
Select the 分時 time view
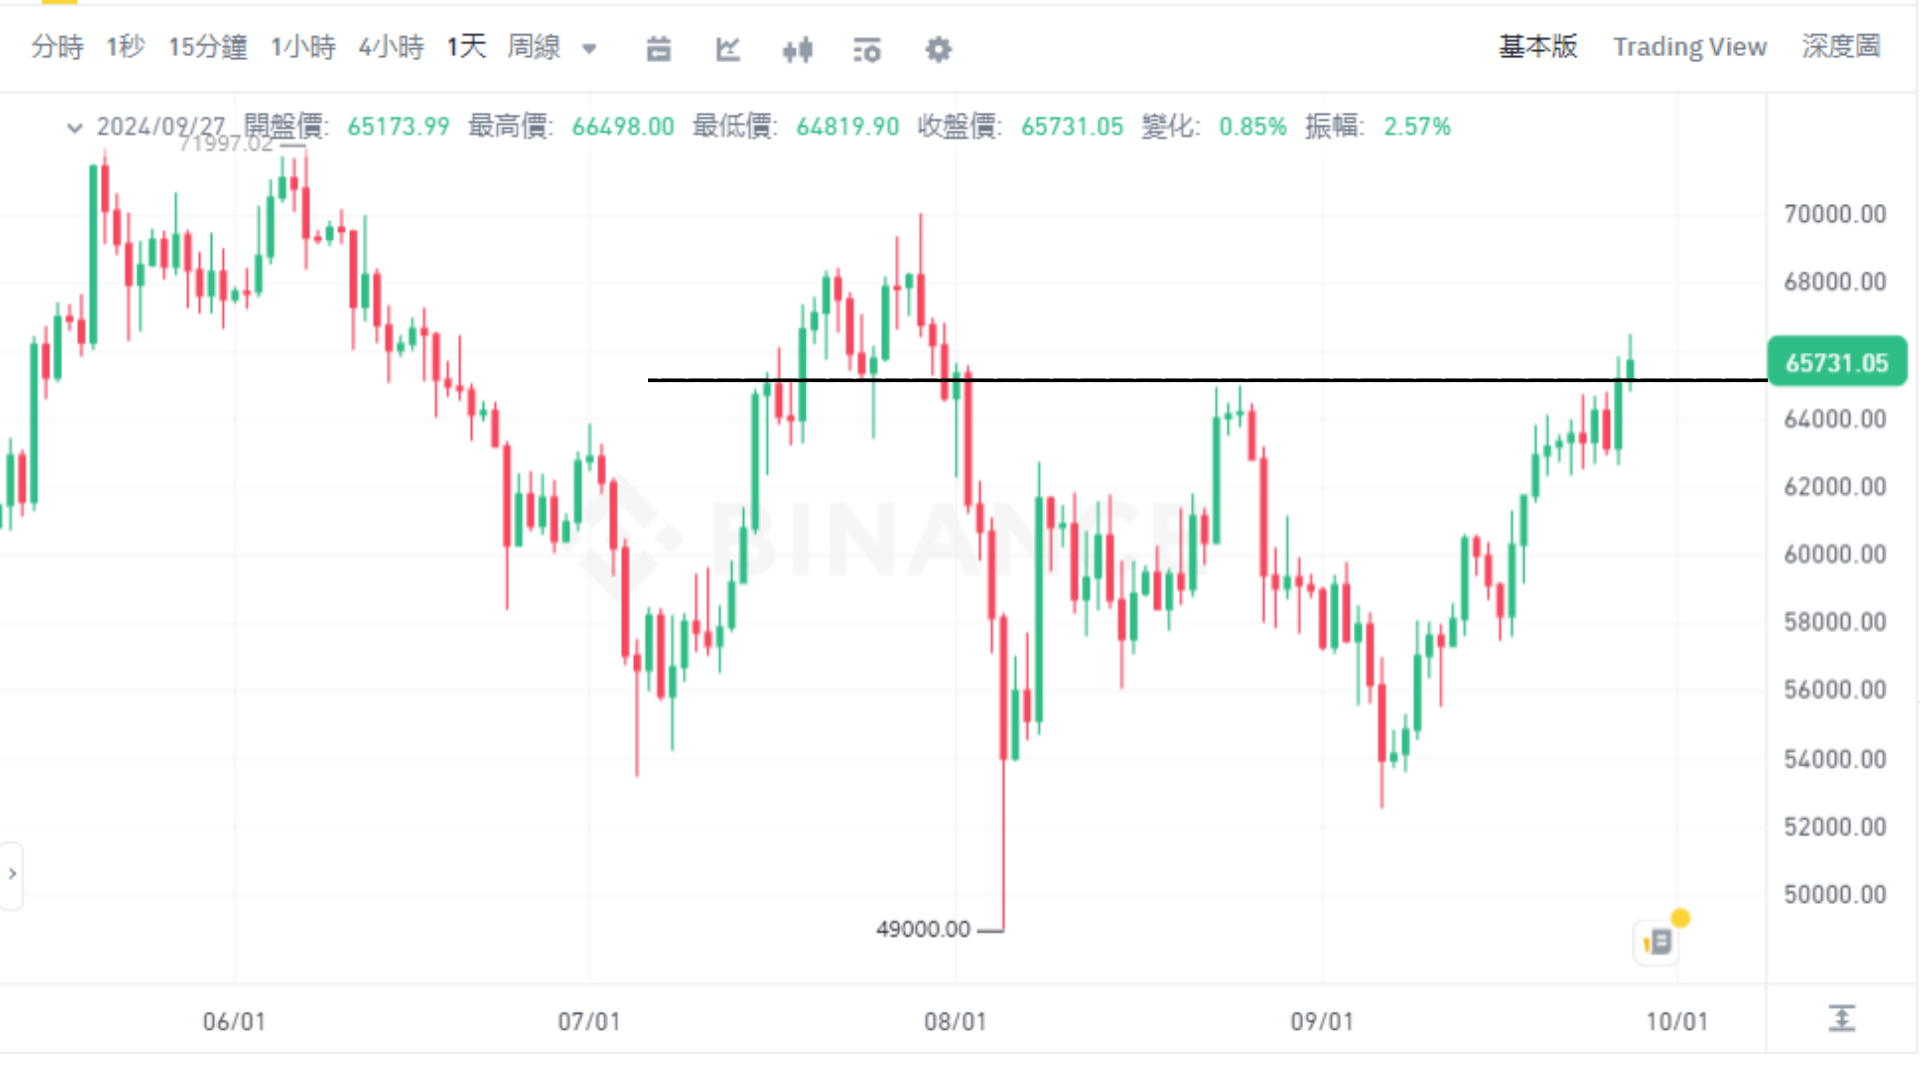(x=57, y=47)
